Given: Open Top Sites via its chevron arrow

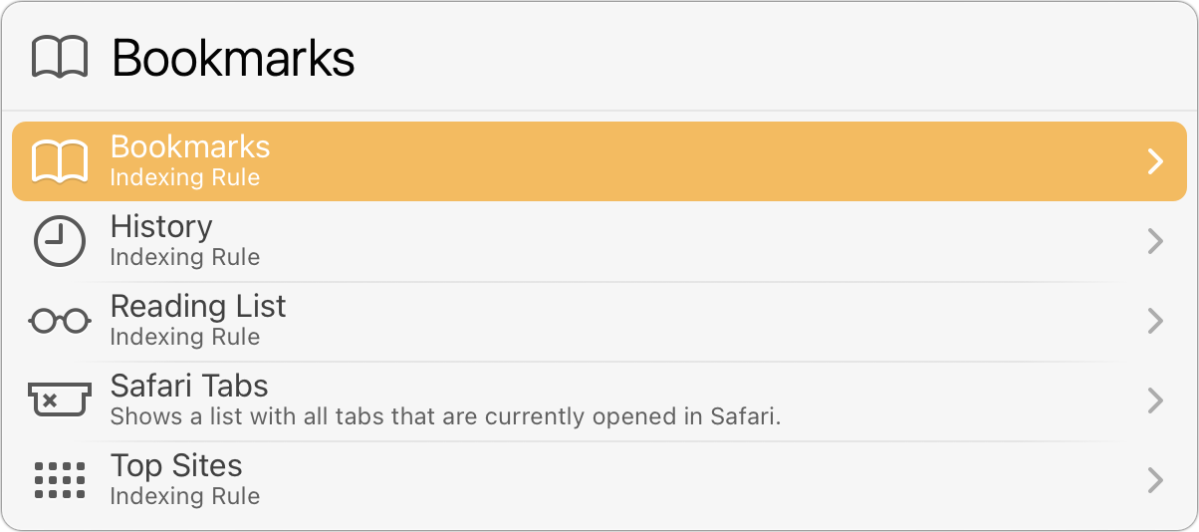Looking at the screenshot, I should click(1155, 481).
